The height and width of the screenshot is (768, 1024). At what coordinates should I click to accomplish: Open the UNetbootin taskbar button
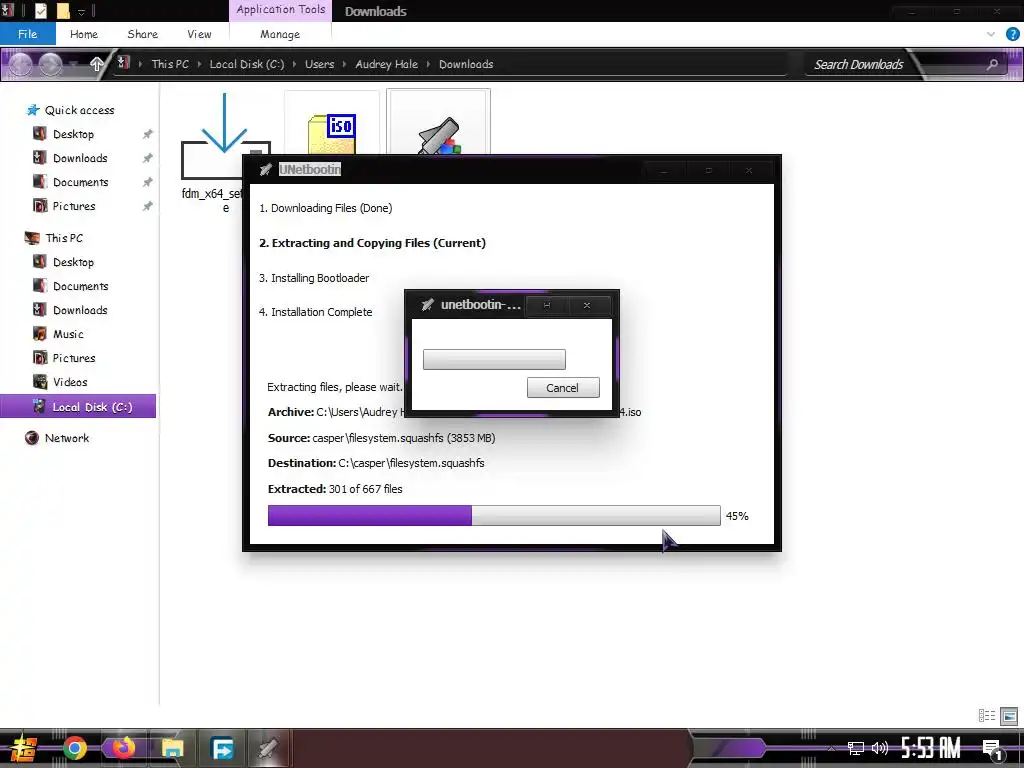point(268,748)
